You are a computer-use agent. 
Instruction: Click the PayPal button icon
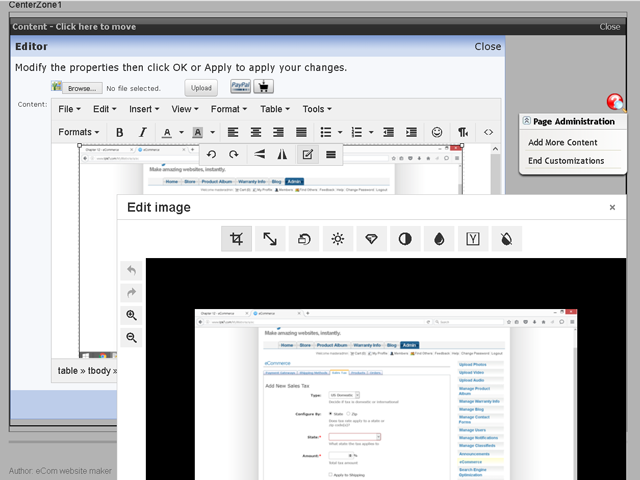pos(240,87)
